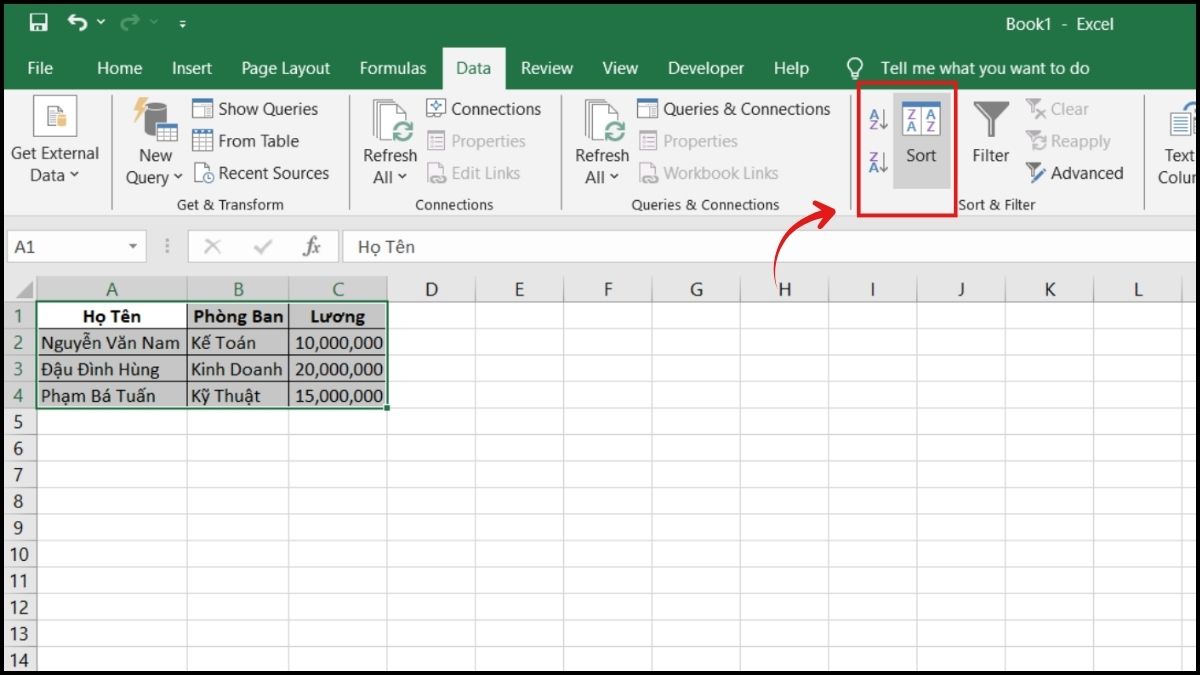
Task: Click the Tell me what you want to do field
Action: [x=984, y=68]
